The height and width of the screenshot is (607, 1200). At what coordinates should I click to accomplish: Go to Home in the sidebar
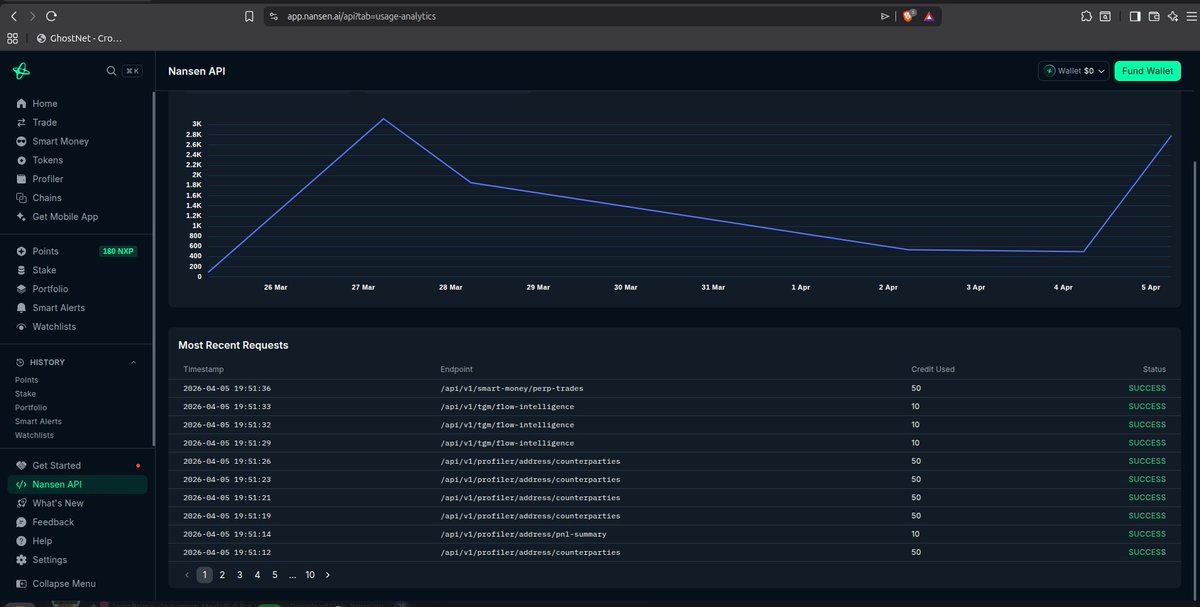pyautogui.click(x=45, y=104)
